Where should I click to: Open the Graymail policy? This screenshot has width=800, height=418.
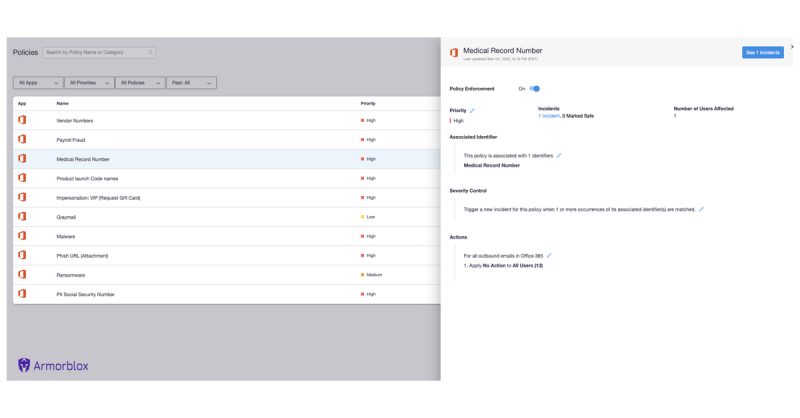(x=66, y=217)
